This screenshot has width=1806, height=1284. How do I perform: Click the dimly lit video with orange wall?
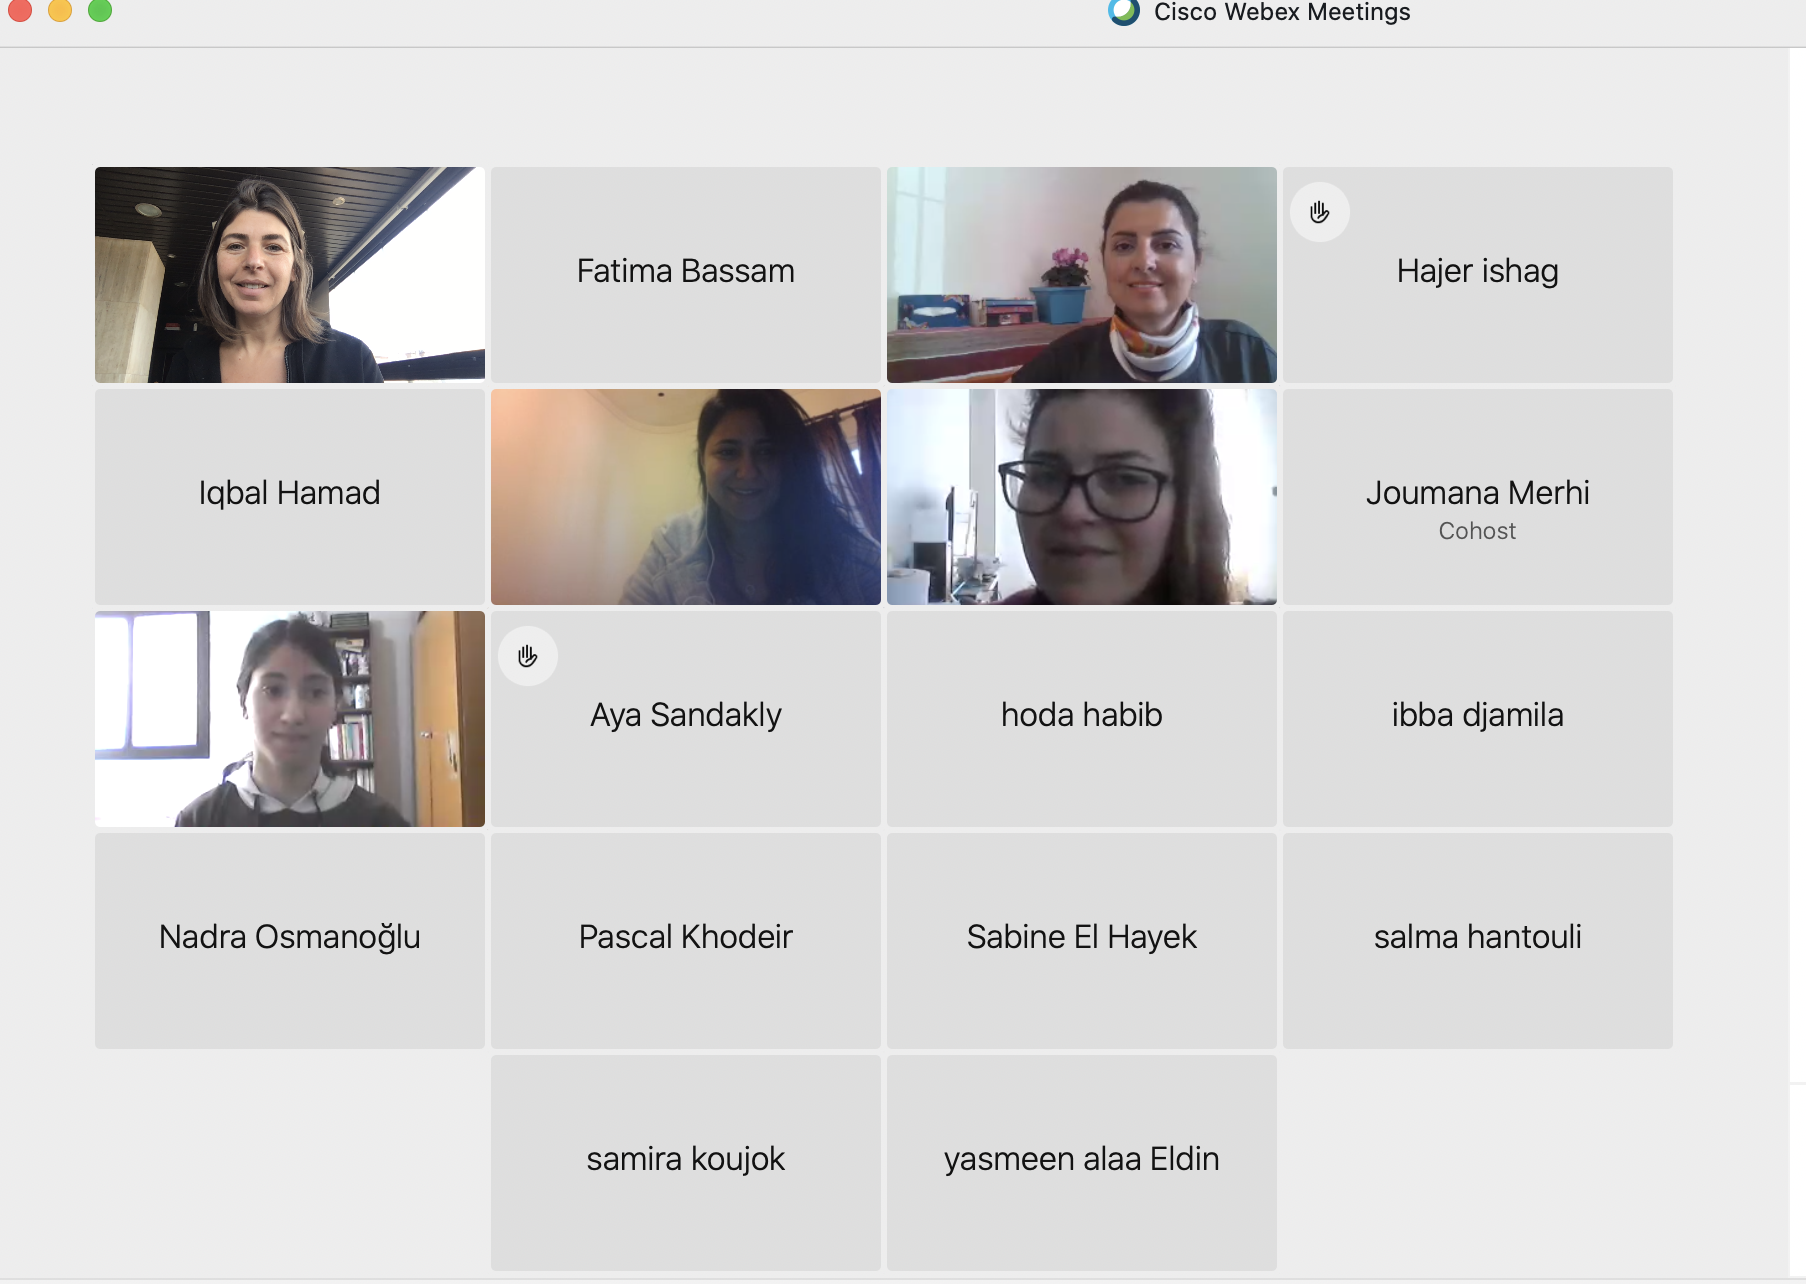point(686,497)
